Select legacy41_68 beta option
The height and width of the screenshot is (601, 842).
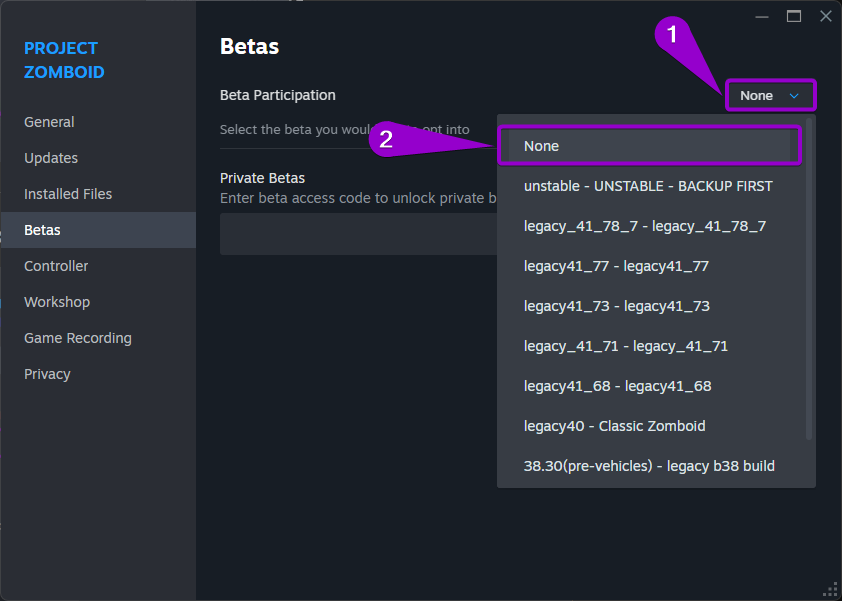point(650,386)
